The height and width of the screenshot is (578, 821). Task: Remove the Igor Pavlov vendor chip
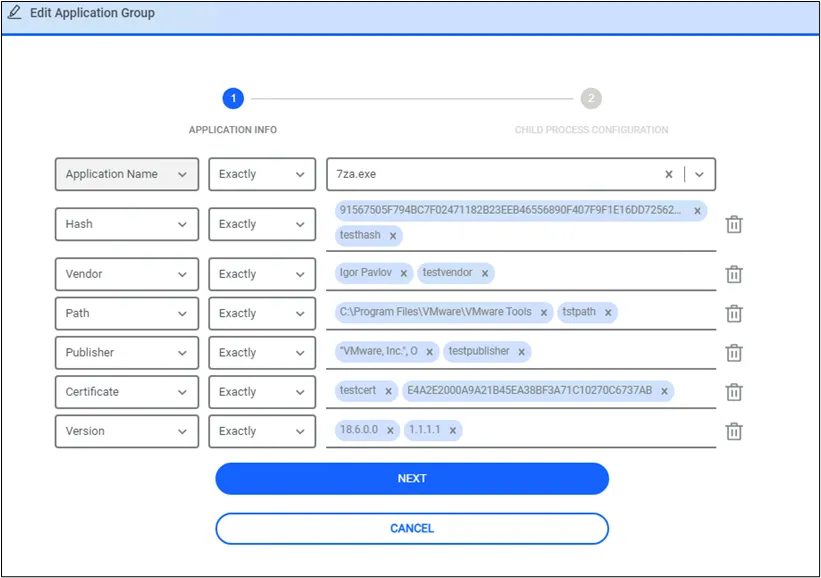(403, 273)
